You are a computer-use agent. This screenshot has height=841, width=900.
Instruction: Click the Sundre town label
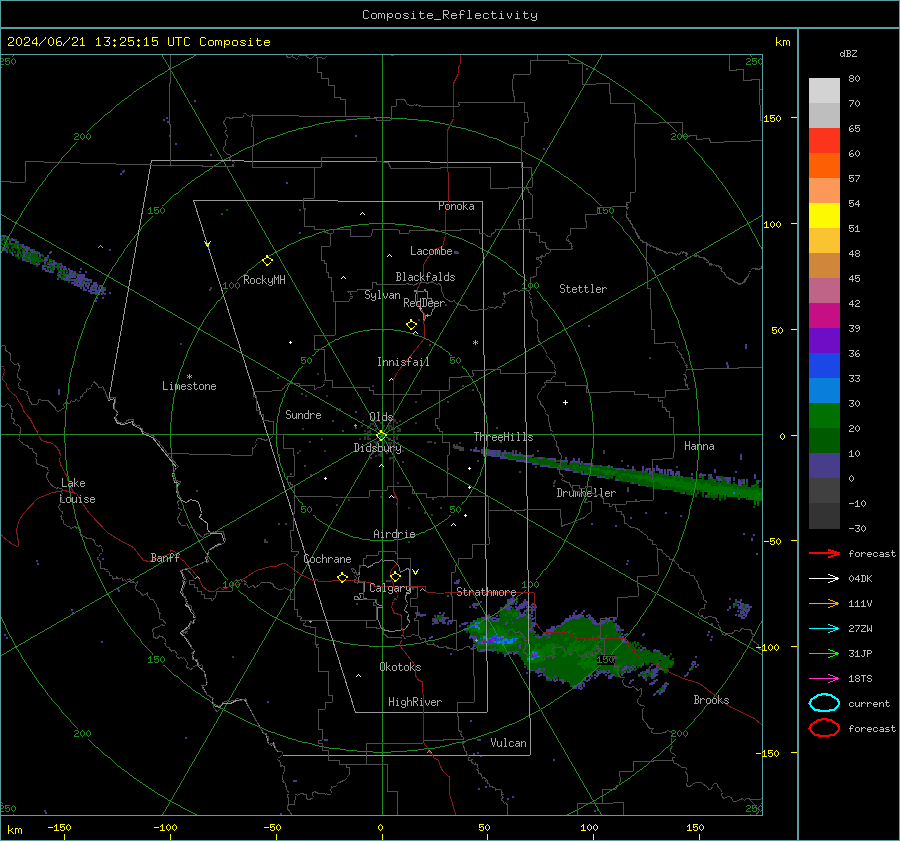(x=303, y=414)
